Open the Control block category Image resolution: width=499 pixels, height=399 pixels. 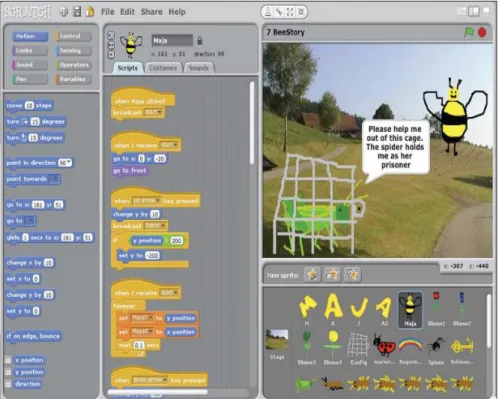(74, 36)
